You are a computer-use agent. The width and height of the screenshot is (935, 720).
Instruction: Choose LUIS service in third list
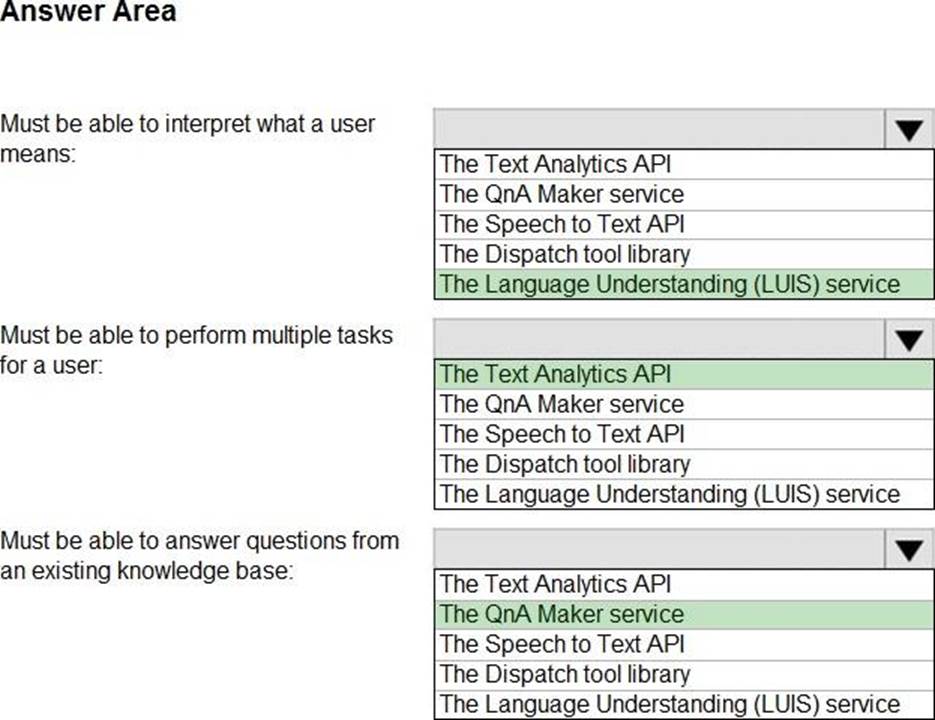(x=684, y=704)
